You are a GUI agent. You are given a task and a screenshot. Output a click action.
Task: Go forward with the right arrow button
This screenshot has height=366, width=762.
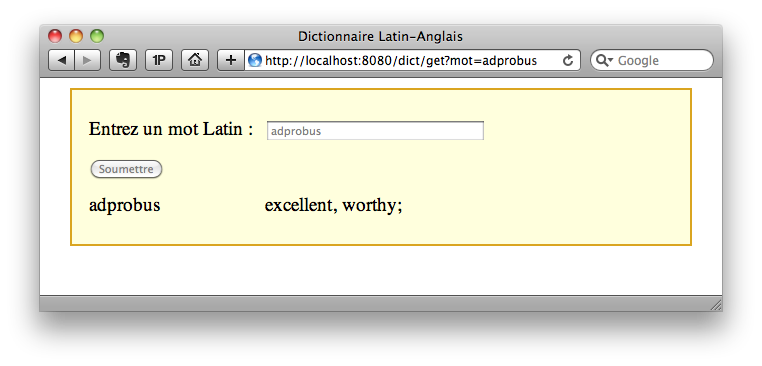tap(88, 60)
